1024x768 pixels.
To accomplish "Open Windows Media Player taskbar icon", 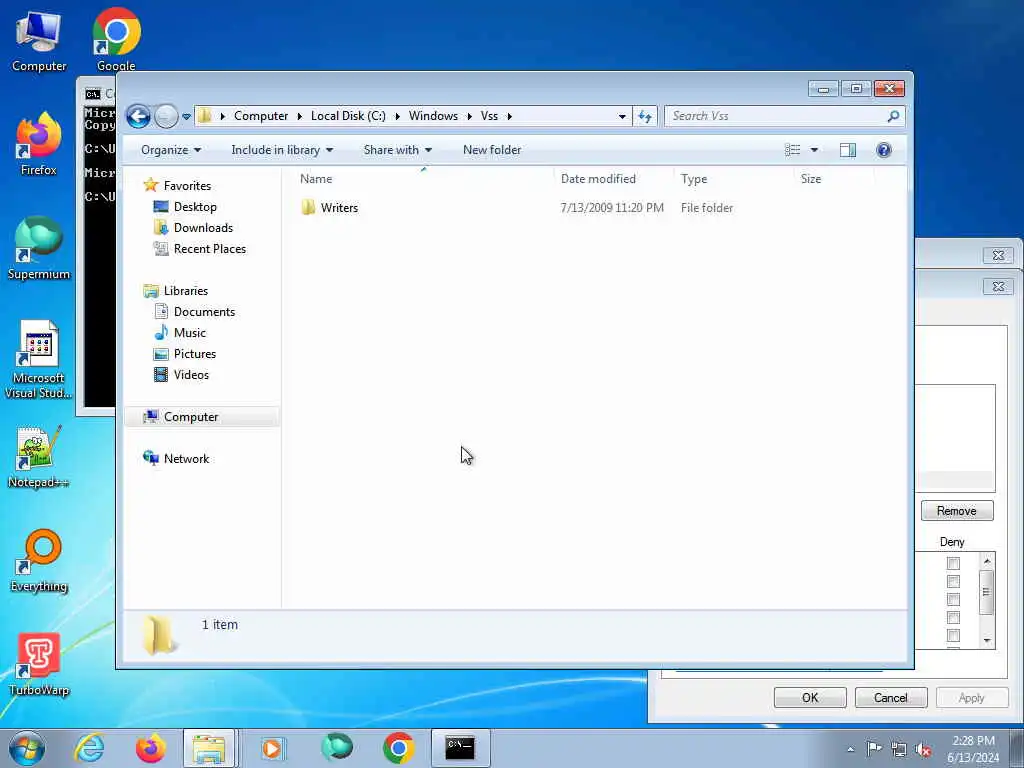I will [x=272, y=748].
